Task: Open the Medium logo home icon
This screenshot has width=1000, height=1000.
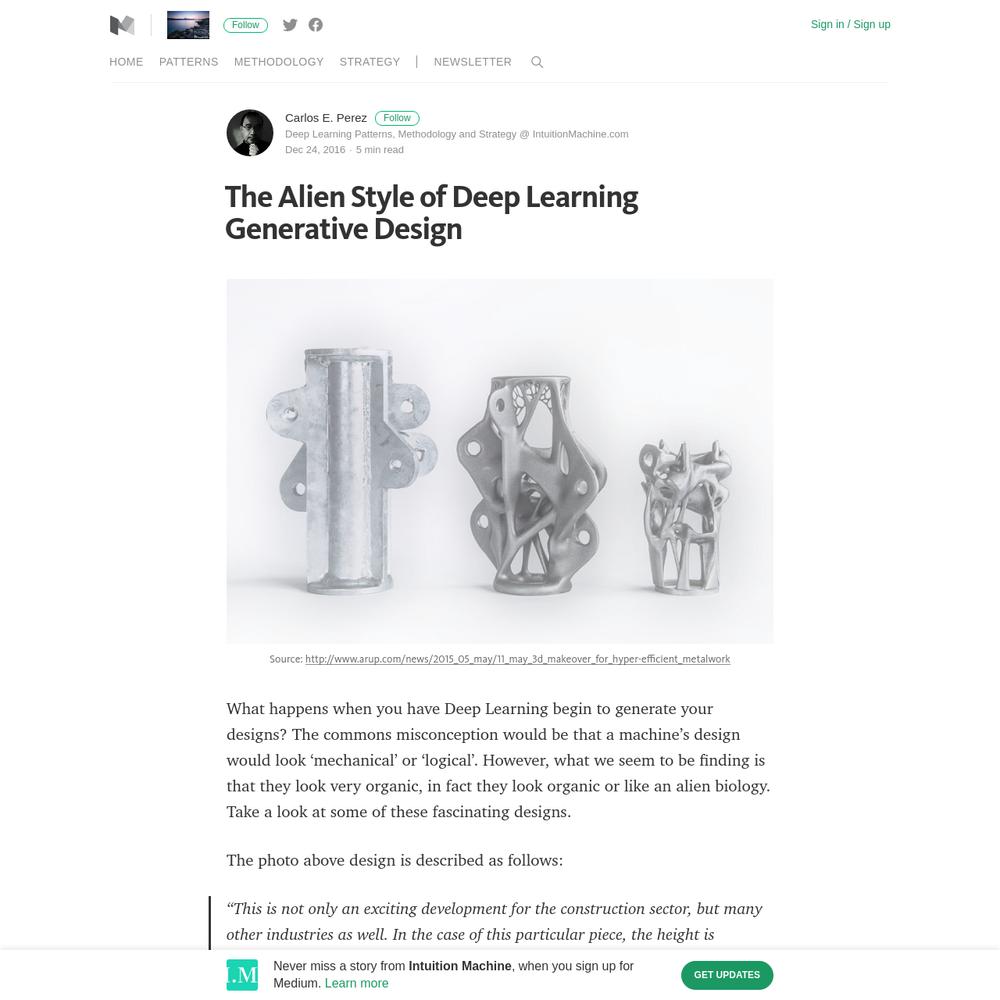Action: click(122, 25)
